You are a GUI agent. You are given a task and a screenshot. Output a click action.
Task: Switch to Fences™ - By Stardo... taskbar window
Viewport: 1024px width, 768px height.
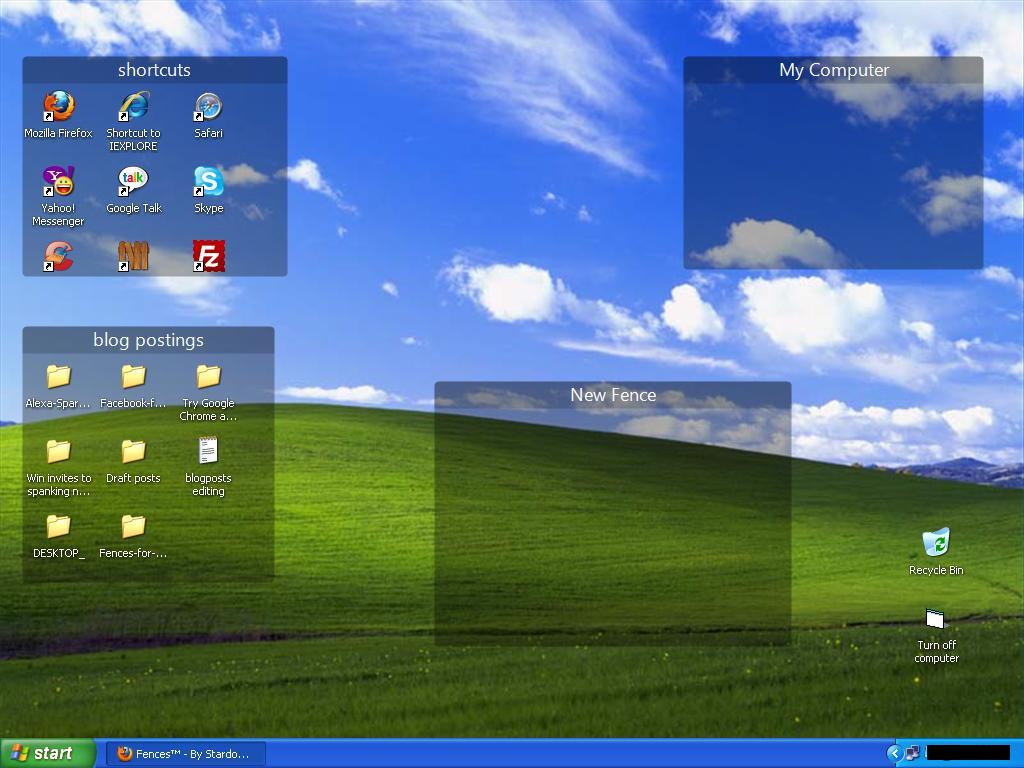click(x=186, y=754)
